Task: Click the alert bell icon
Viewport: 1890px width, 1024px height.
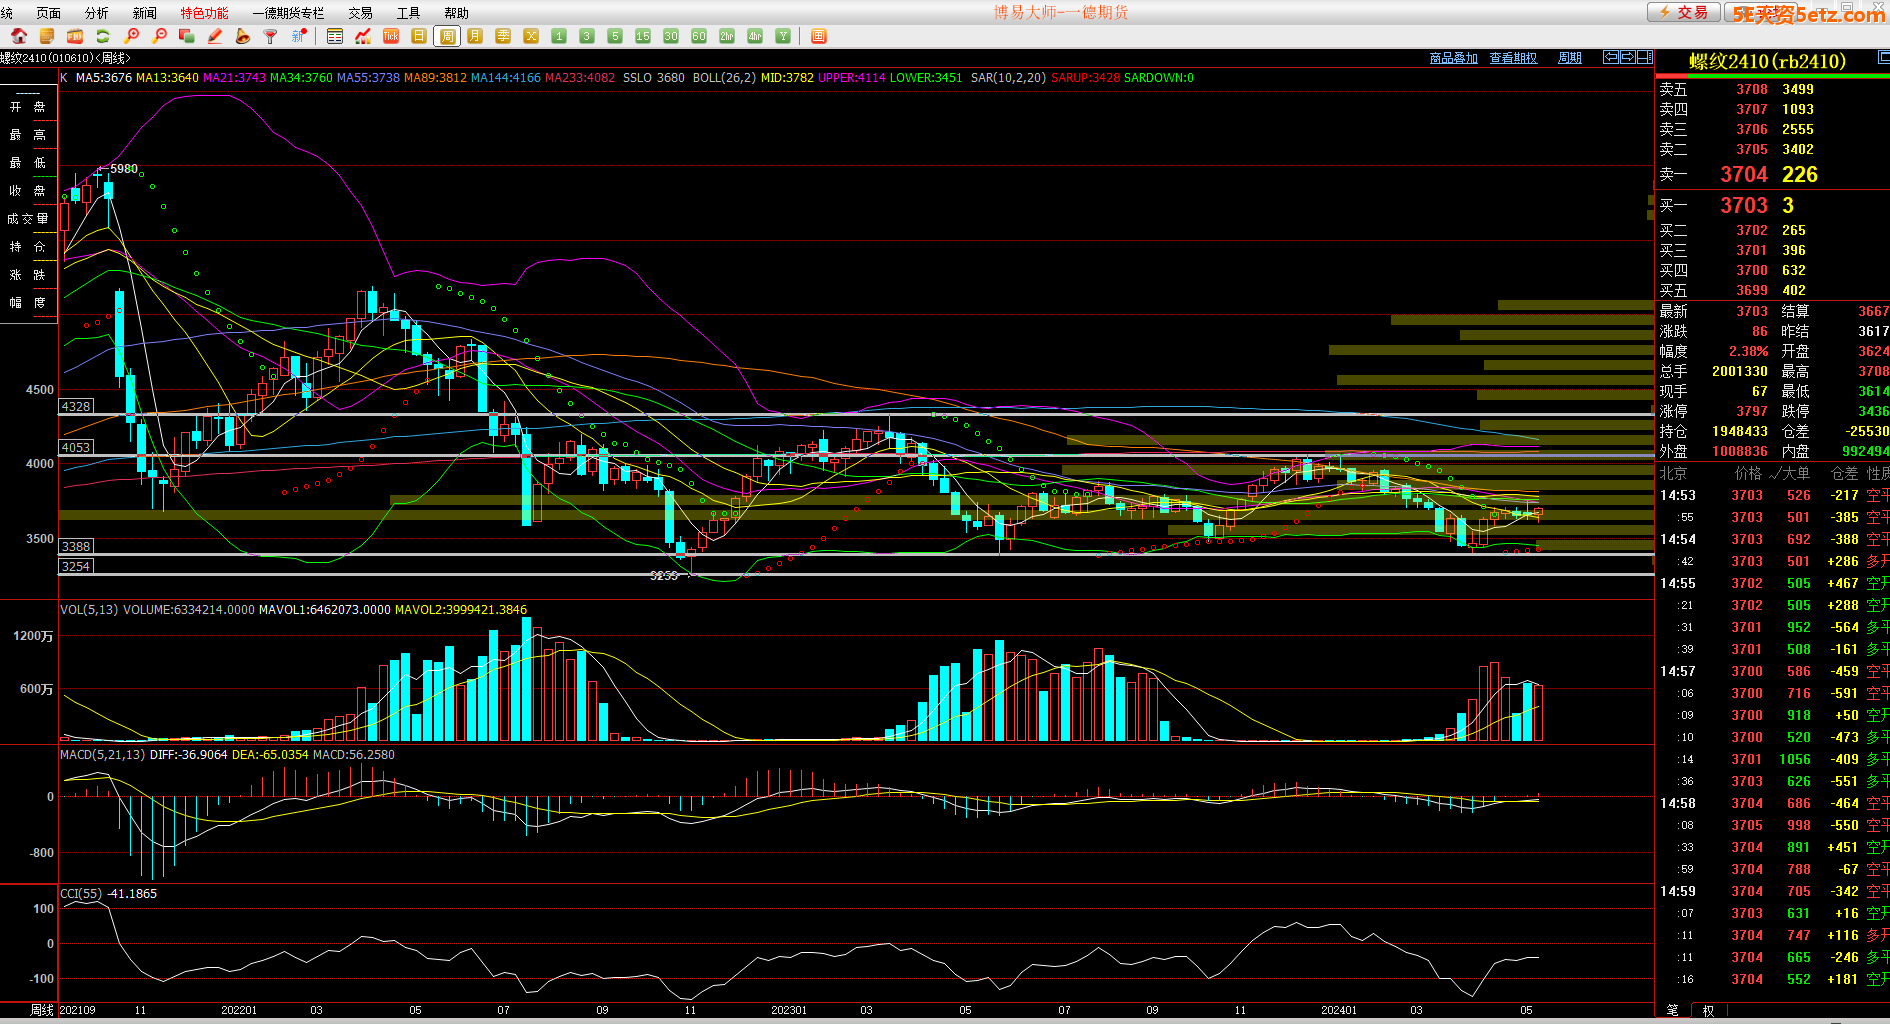Action: tap(243, 36)
